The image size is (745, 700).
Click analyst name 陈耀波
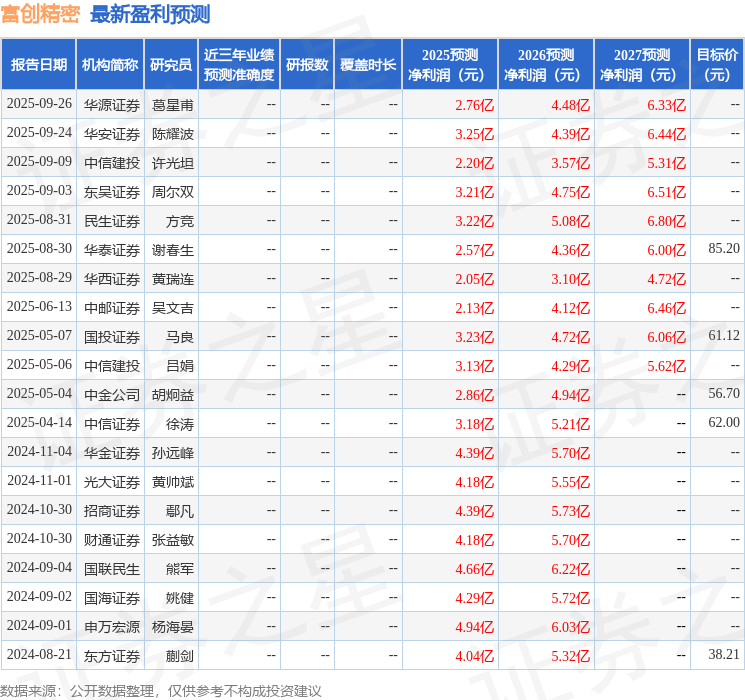(x=172, y=134)
